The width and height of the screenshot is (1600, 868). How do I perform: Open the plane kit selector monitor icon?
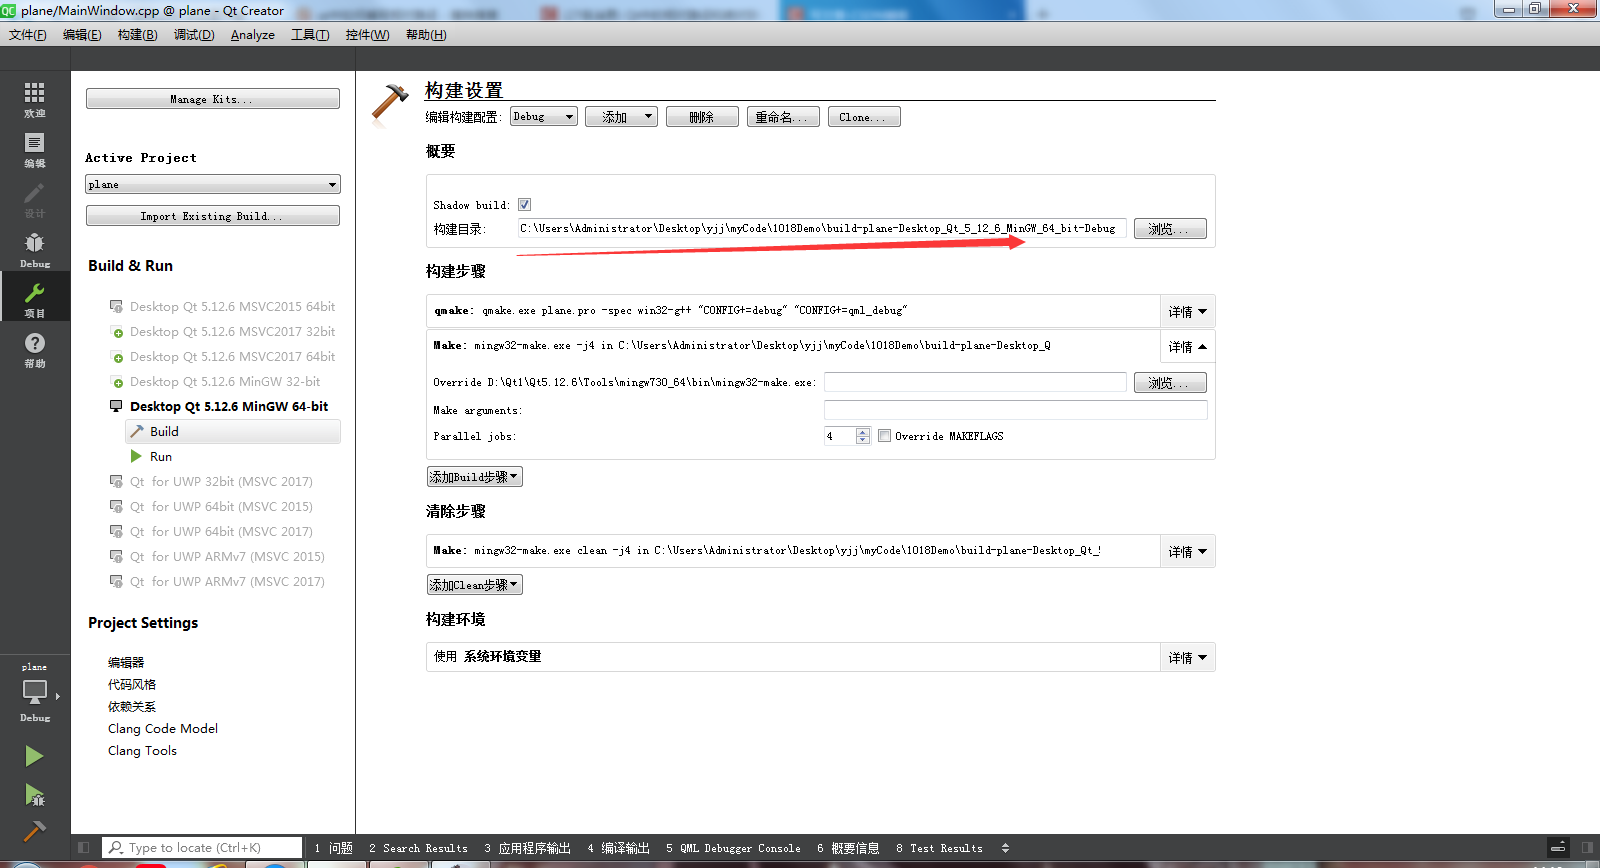click(35, 691)
